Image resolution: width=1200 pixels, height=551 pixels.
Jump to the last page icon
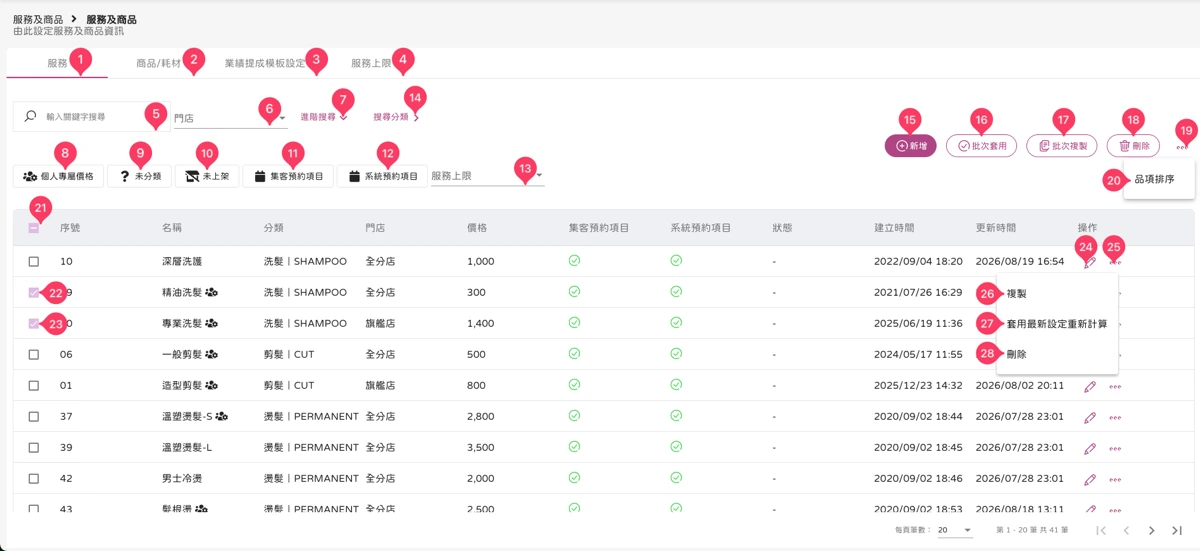click(1178, 530)
